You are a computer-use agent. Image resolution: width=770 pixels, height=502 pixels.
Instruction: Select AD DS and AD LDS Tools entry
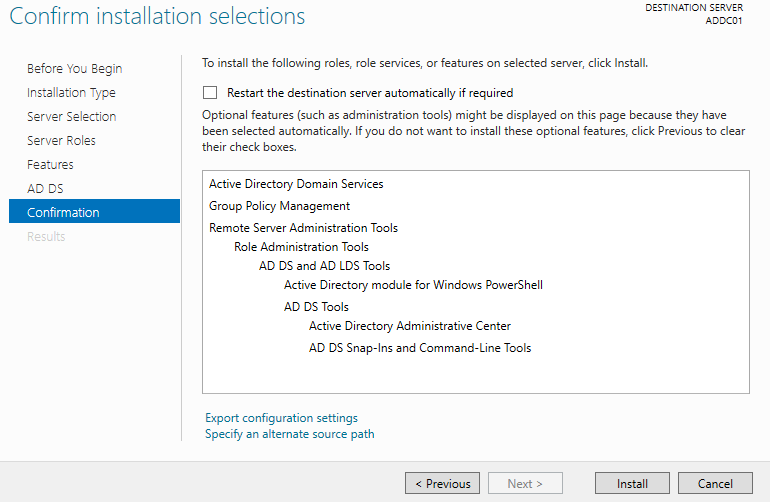click(325, 266)
